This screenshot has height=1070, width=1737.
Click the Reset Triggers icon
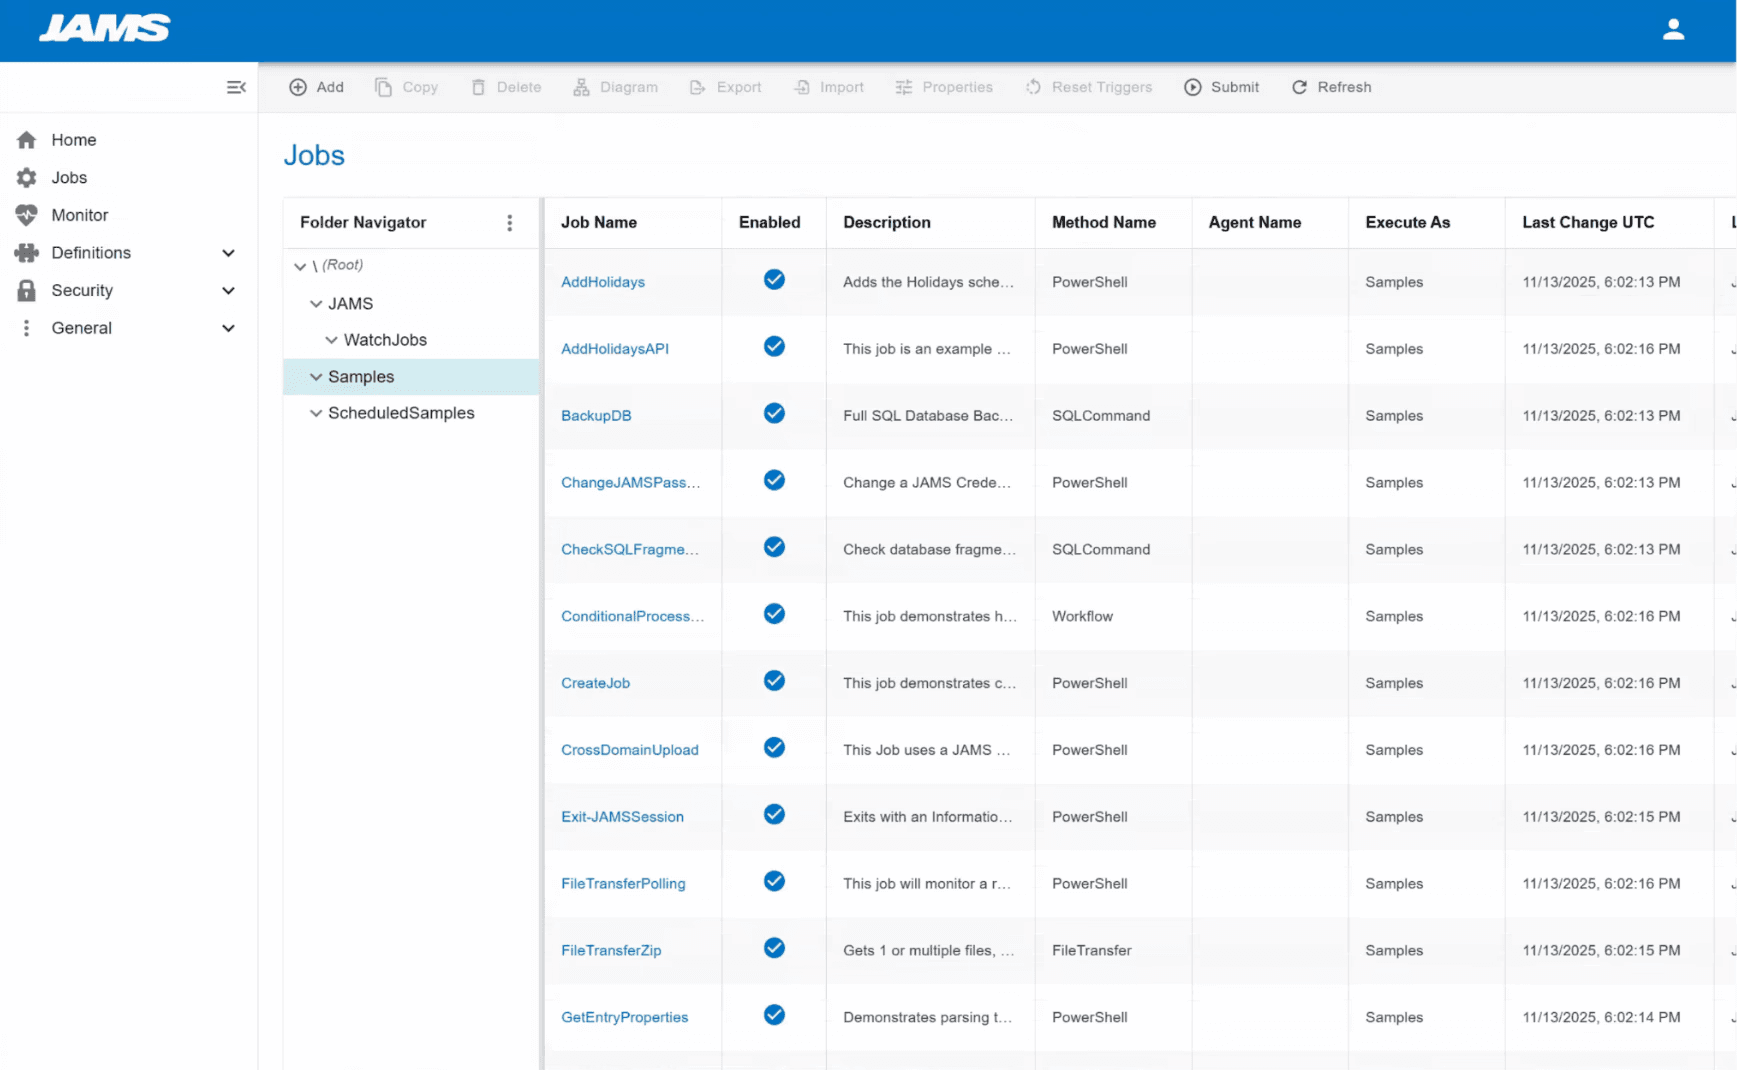click(x=1033, y=87)
